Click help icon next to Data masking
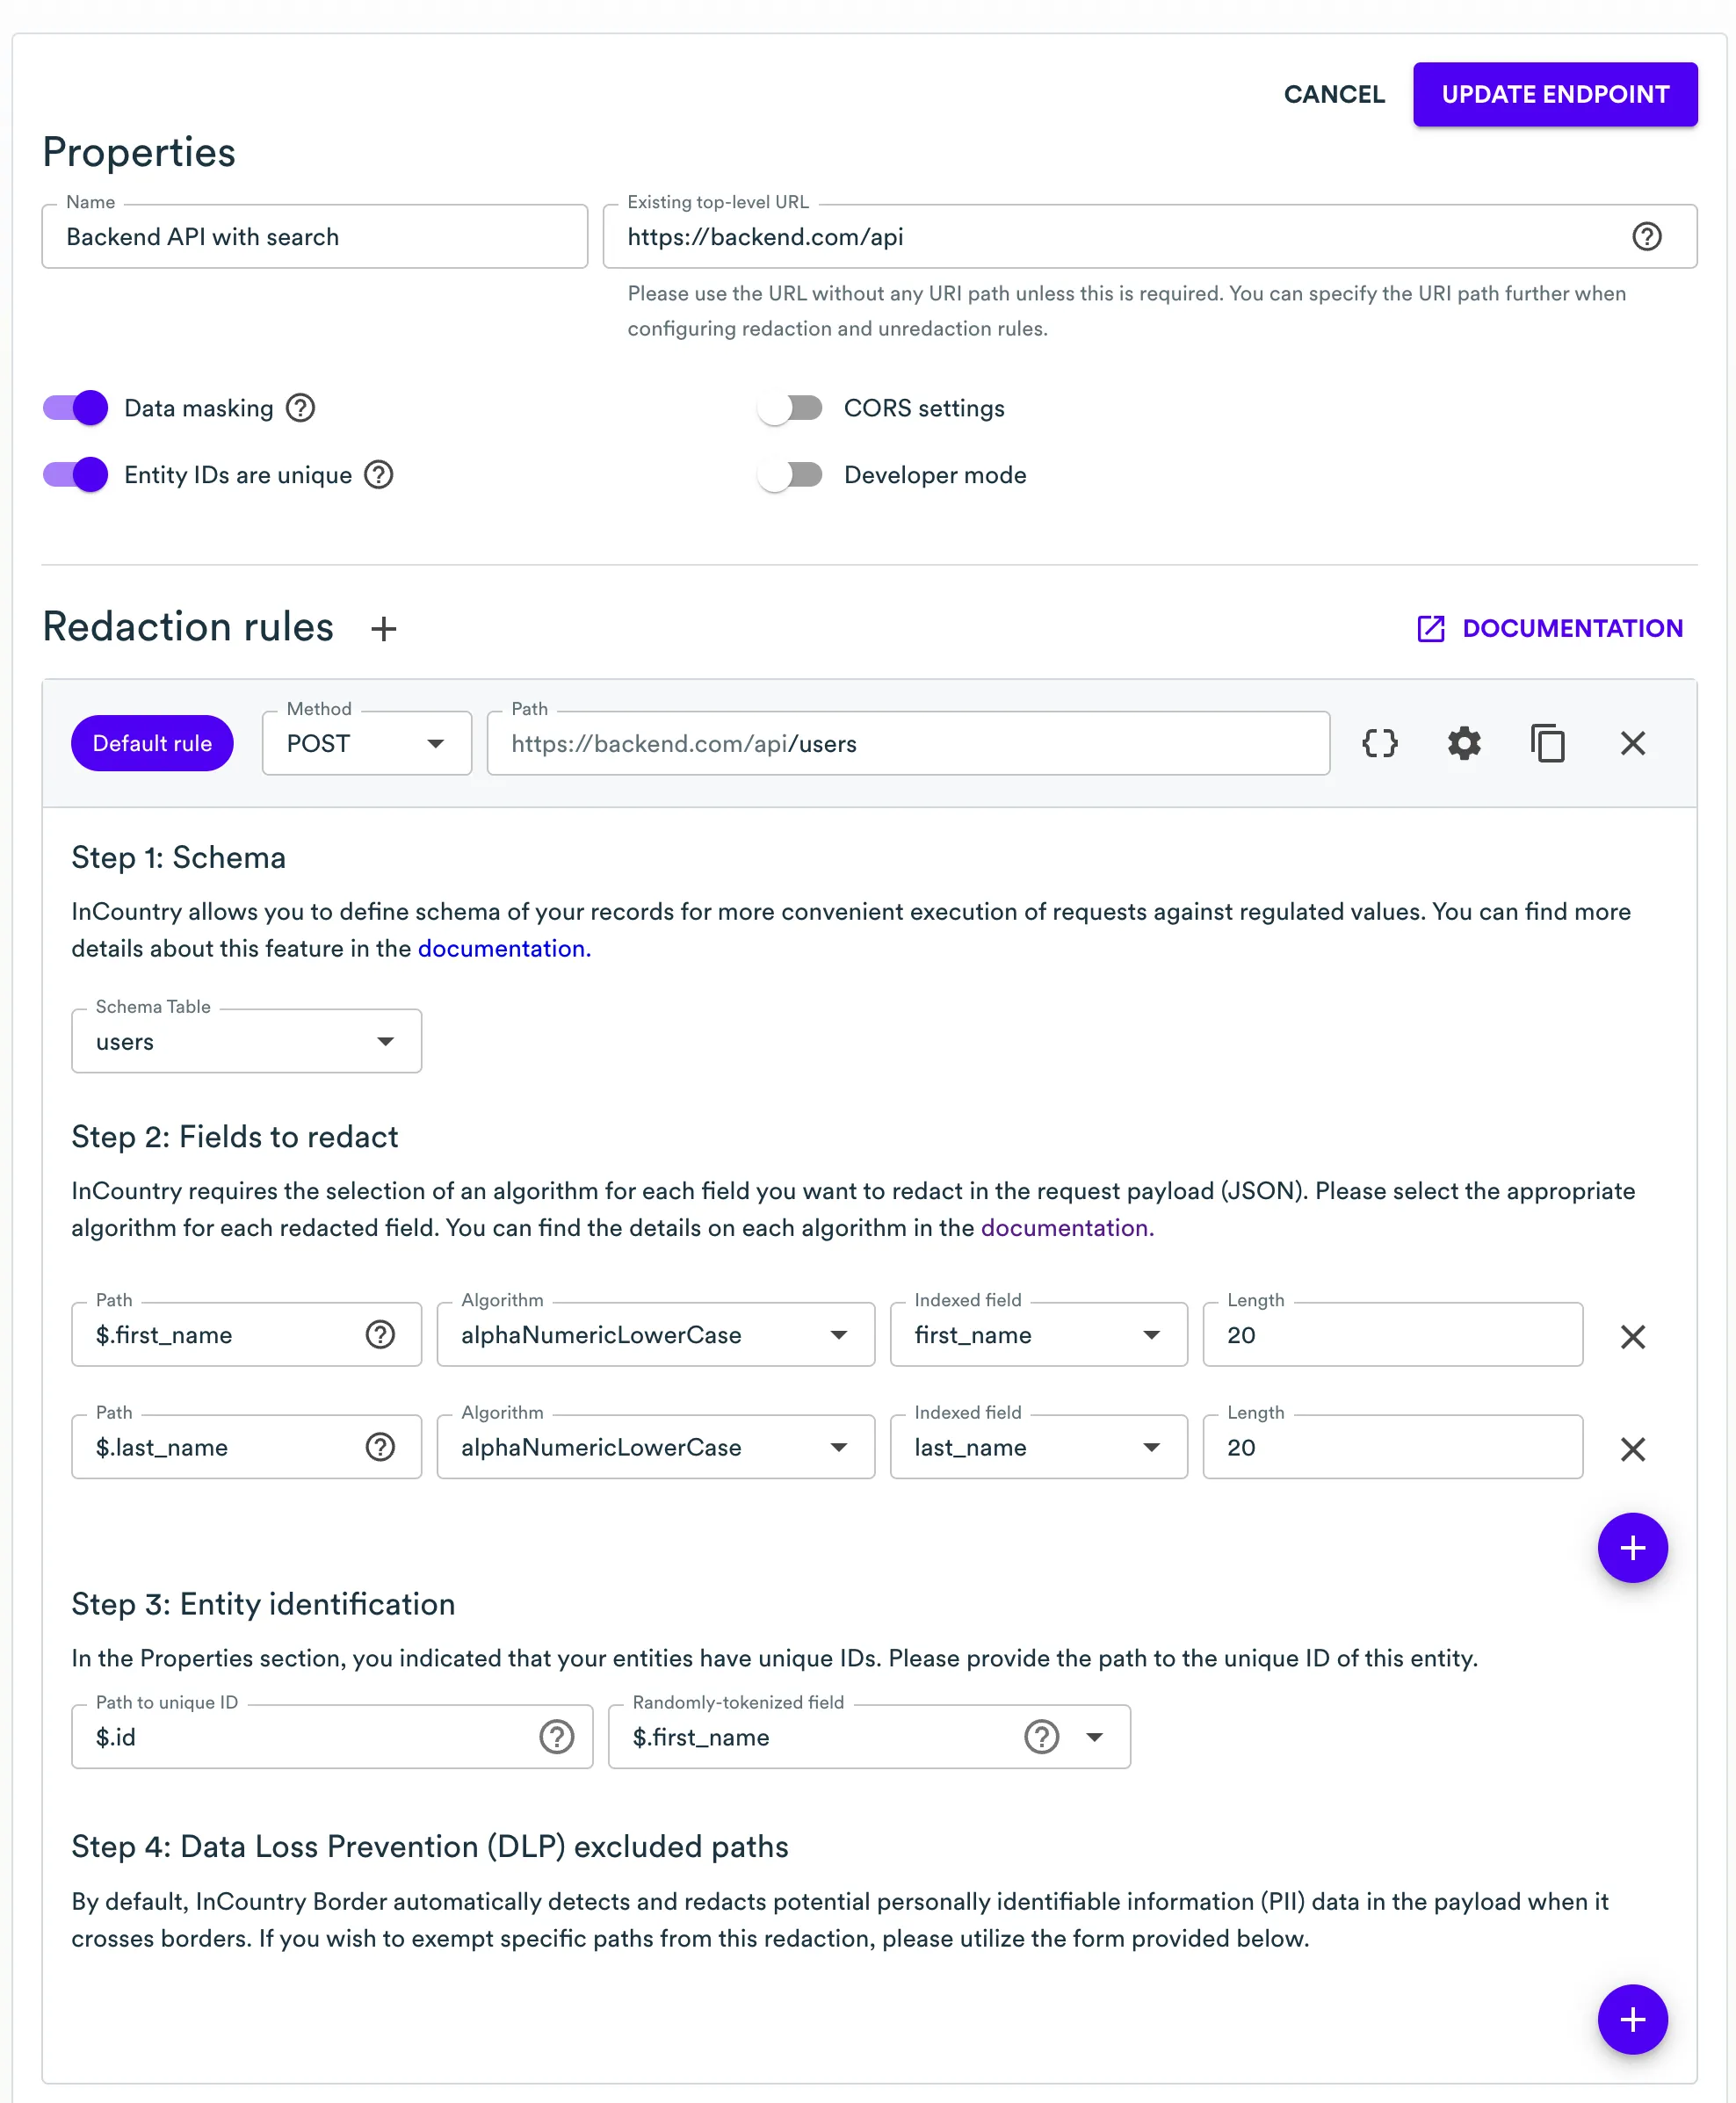Screen dimensions: 1736x2103 pos(300,408)
